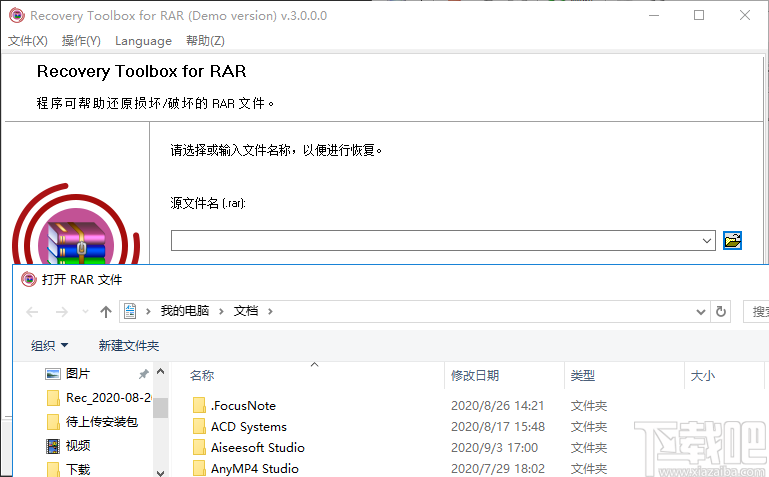Select 下载 in the navigation pane
769x477 pixels.
tap(77, 469)
